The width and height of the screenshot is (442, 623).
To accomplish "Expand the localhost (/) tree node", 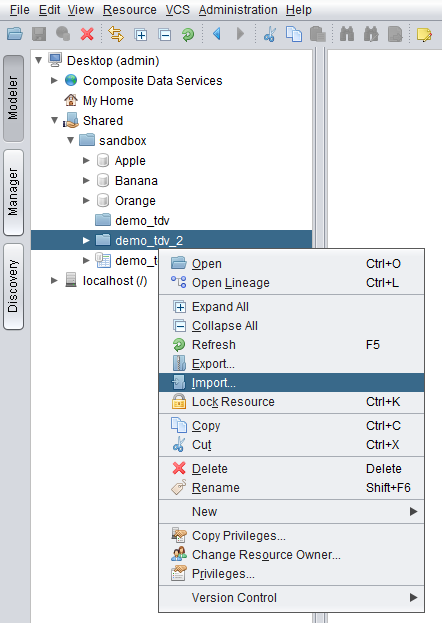I will 54,281.
